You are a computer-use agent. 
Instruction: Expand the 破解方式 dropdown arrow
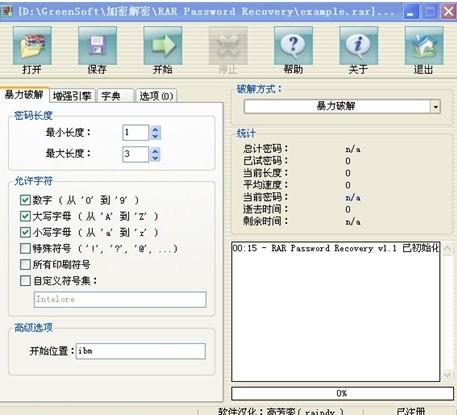click(435, 107)
